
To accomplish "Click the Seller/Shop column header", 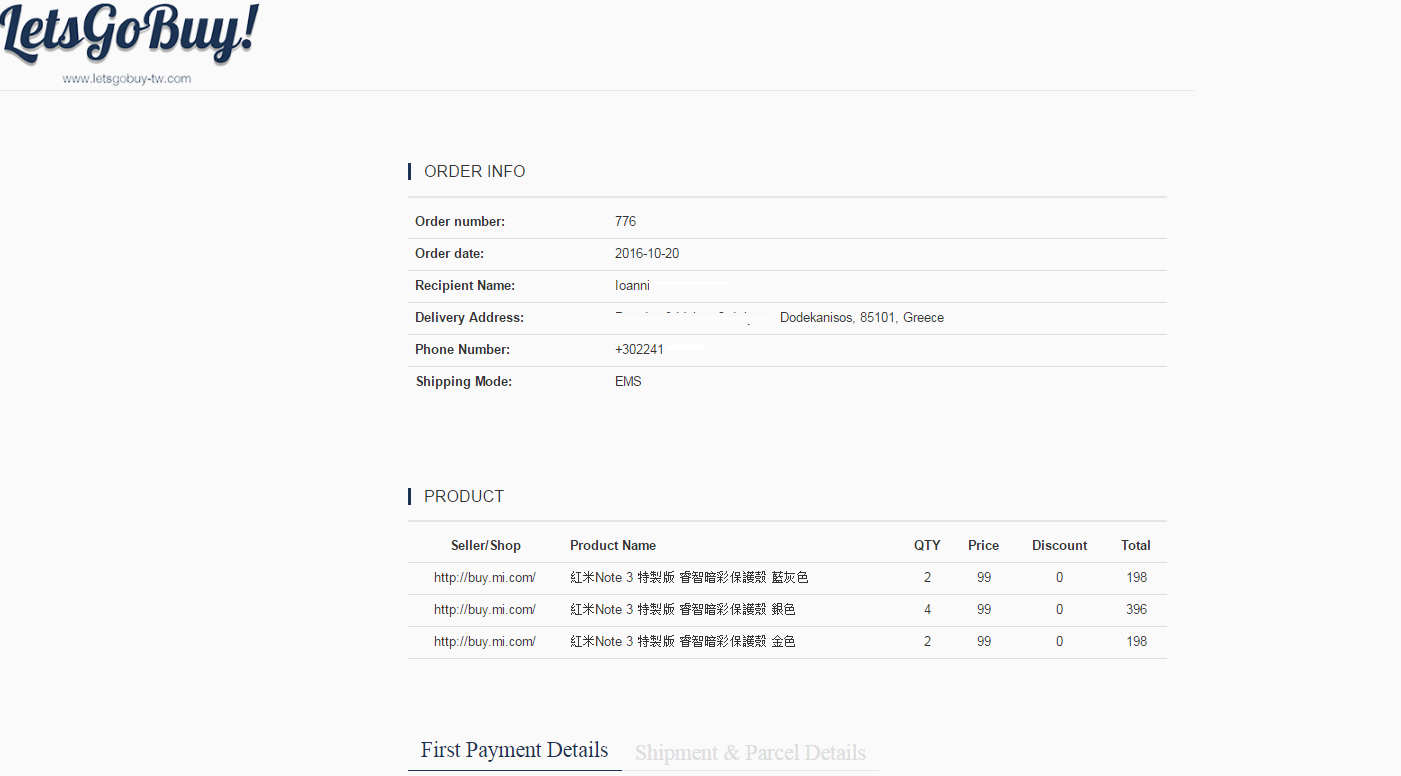I will point(486,545).
